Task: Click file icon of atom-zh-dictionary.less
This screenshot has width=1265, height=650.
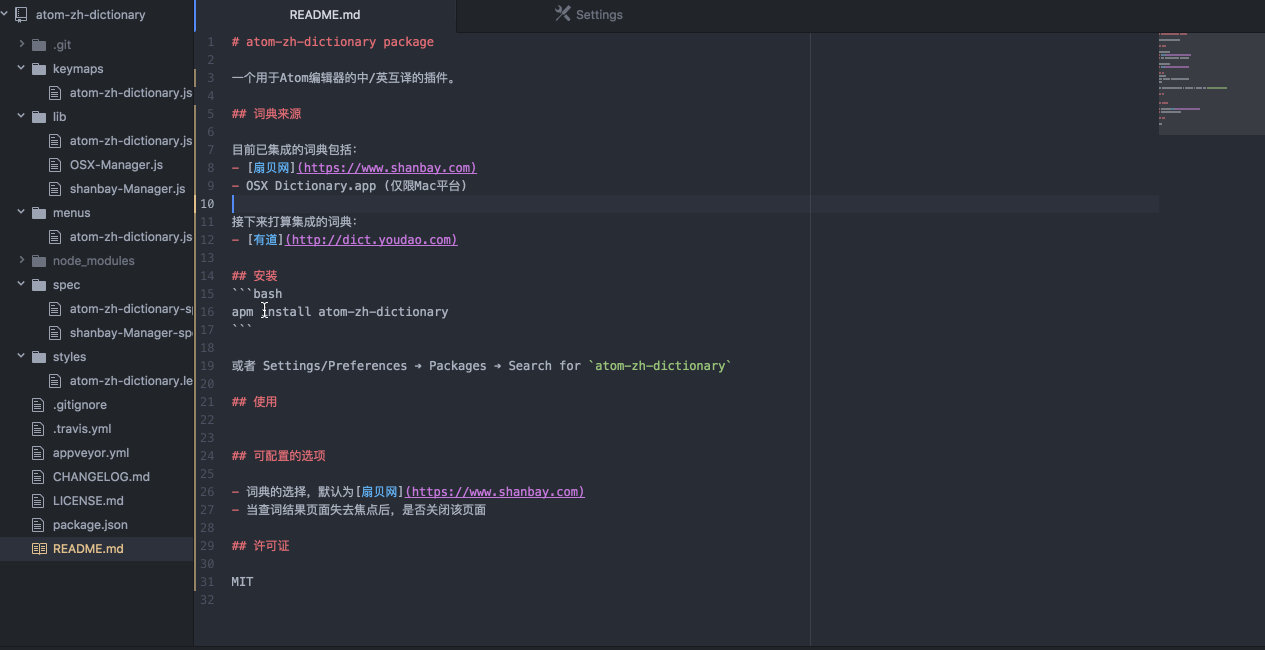Action: coord(56,381)
